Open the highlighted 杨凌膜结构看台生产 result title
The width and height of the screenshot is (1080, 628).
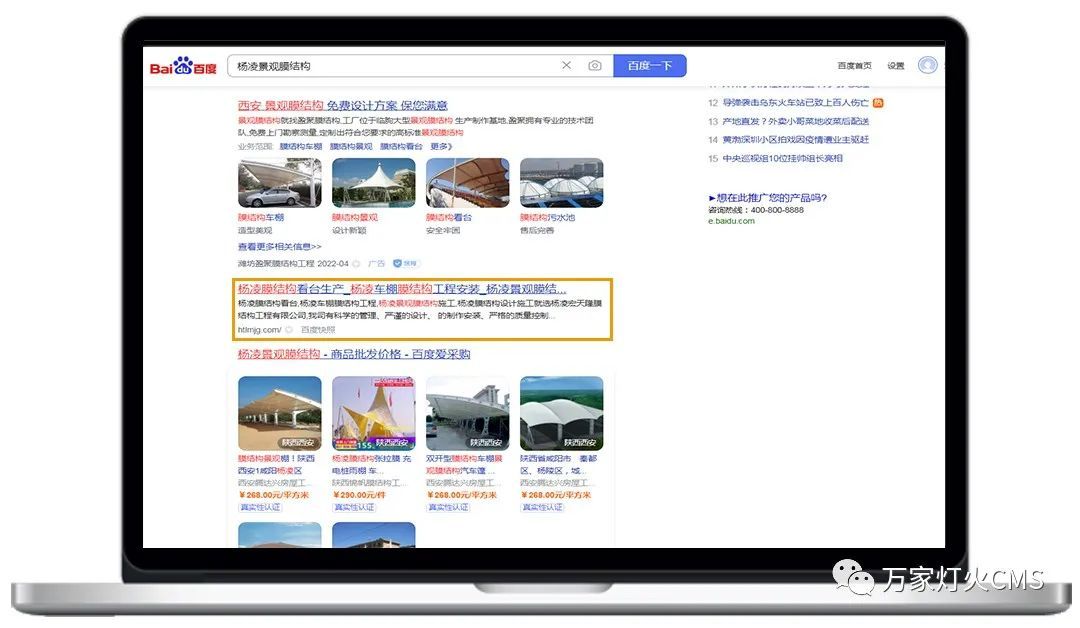pyautogui.click(x=401, y=288)
